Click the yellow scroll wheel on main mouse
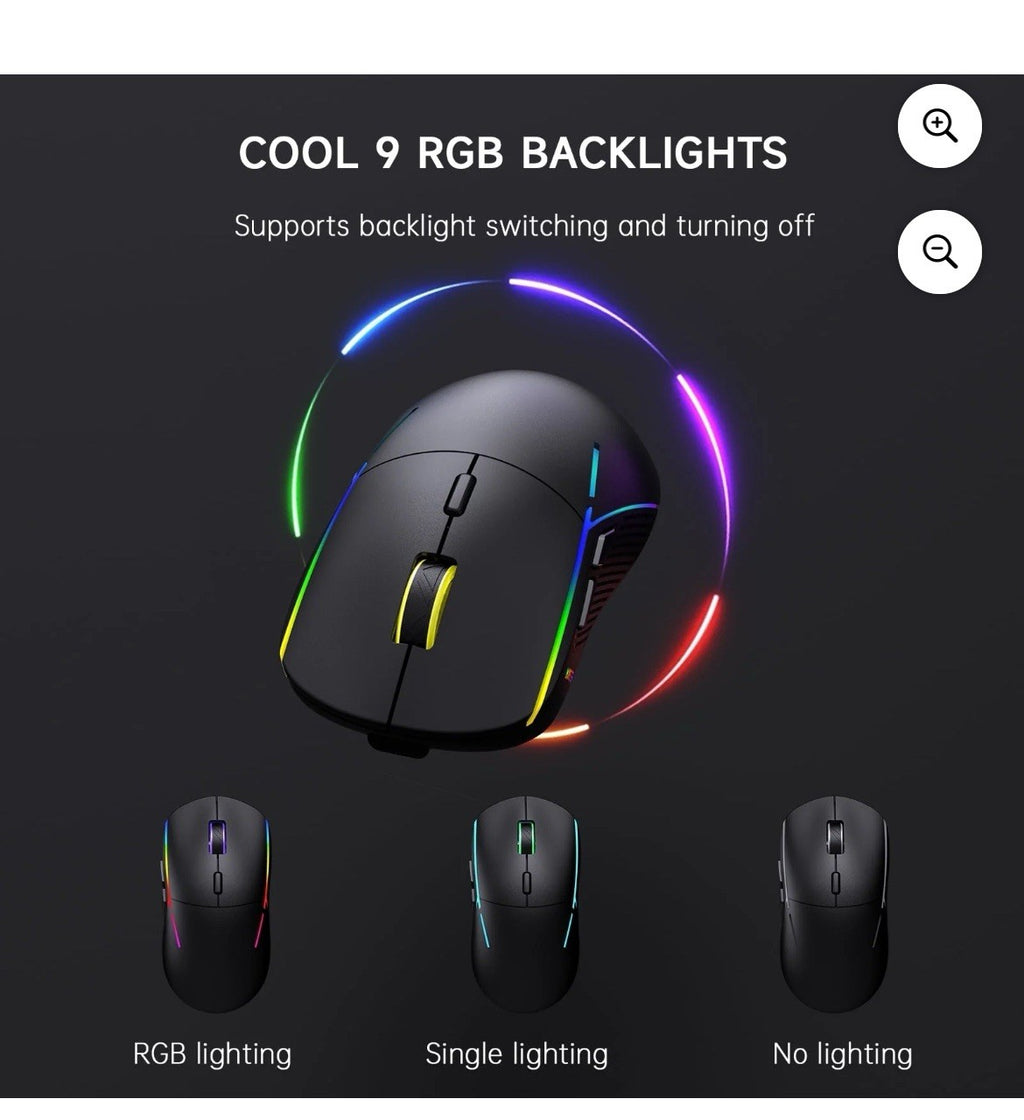The image size is (1024, 1120). coord(426,600)
